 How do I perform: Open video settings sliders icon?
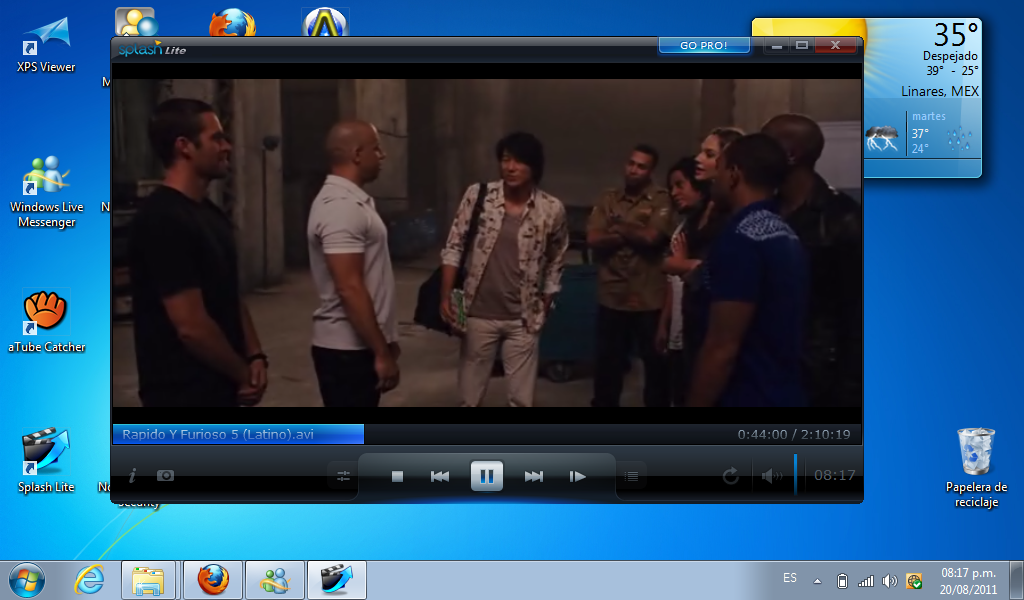coord(344,476)
